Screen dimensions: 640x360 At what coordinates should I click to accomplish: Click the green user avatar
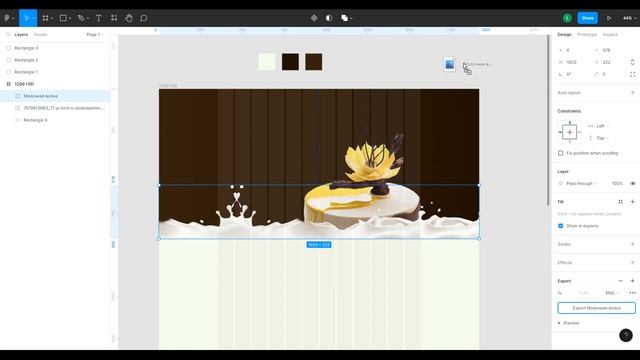click(567, 18)
